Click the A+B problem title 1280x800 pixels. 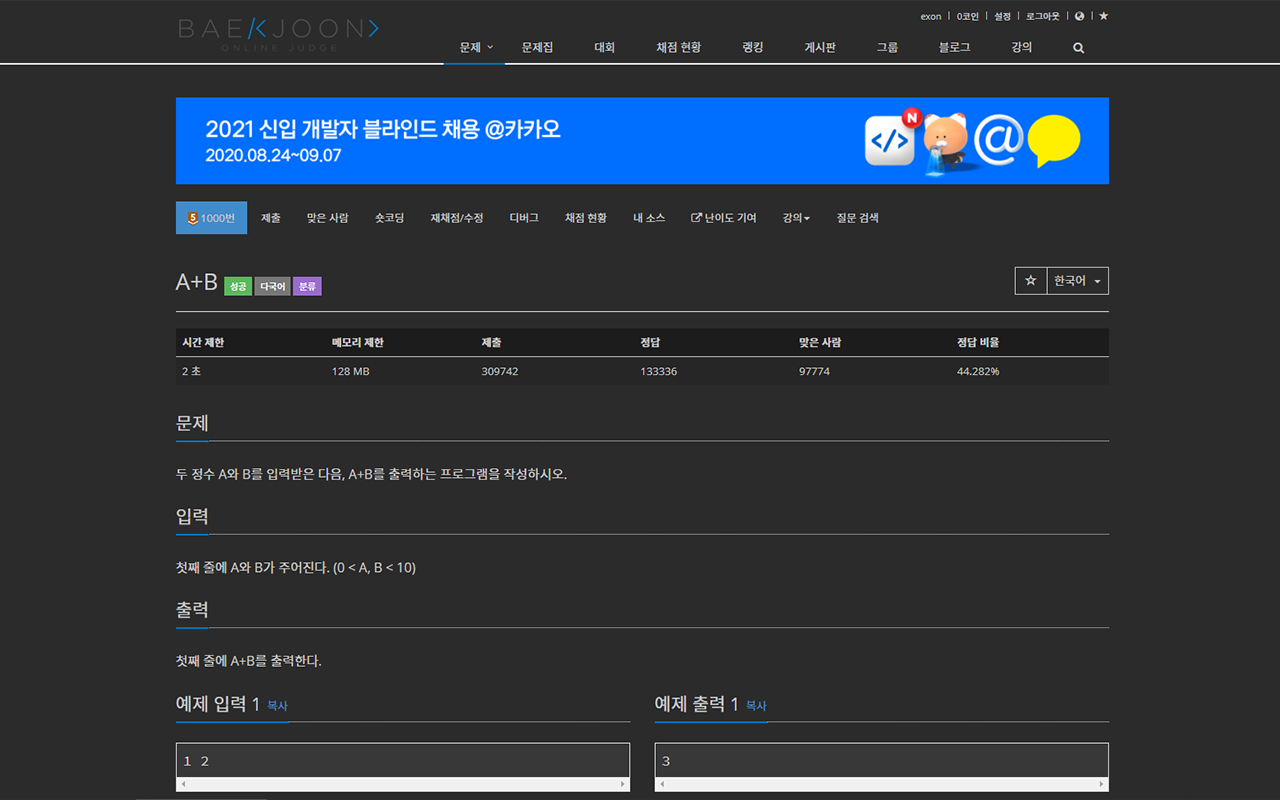pyautogui.click(x=197, y=282)
